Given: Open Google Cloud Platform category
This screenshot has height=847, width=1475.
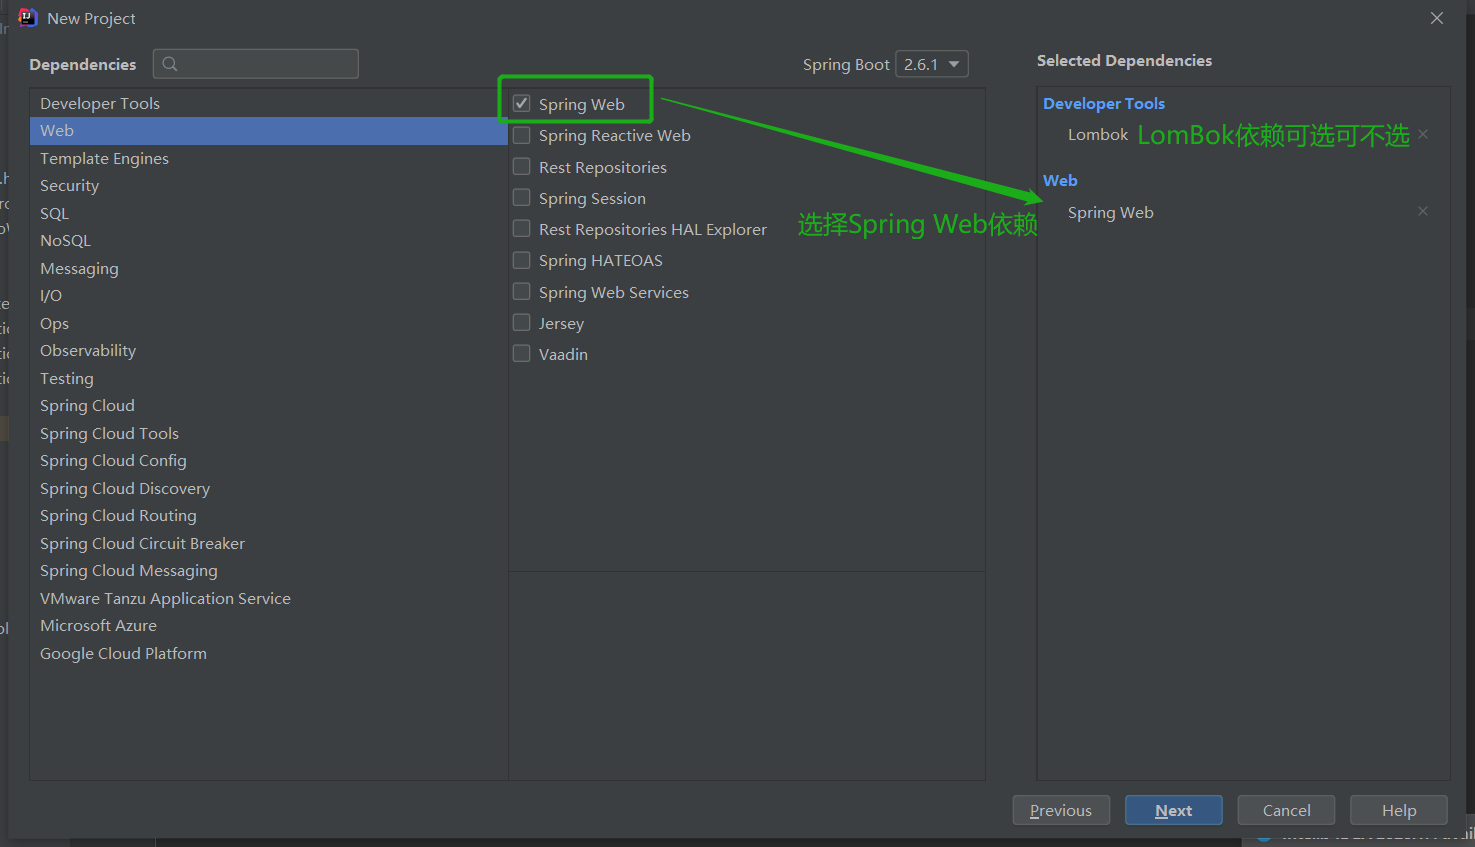Looking at the screenshot, I should pos(269,653).
